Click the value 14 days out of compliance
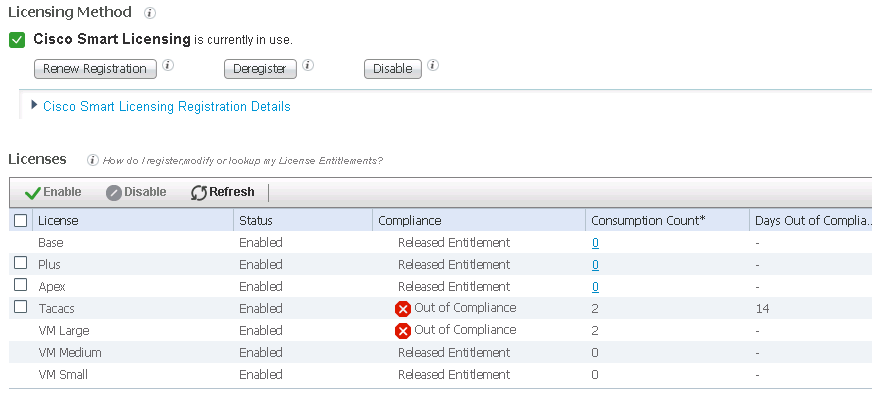Viewport: 872px width, 394px height. [x=762, y=309]
